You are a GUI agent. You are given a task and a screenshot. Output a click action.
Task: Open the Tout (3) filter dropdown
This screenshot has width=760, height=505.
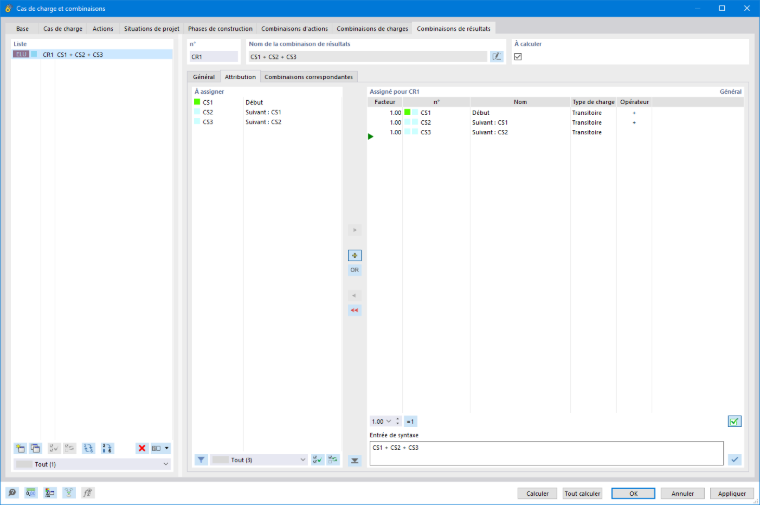pyautogui.click(x=259, y=460)
